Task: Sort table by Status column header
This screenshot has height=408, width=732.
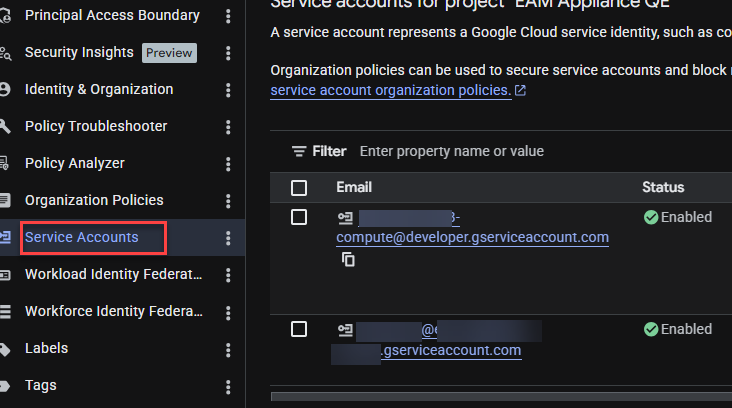Action: pos(663,187)
